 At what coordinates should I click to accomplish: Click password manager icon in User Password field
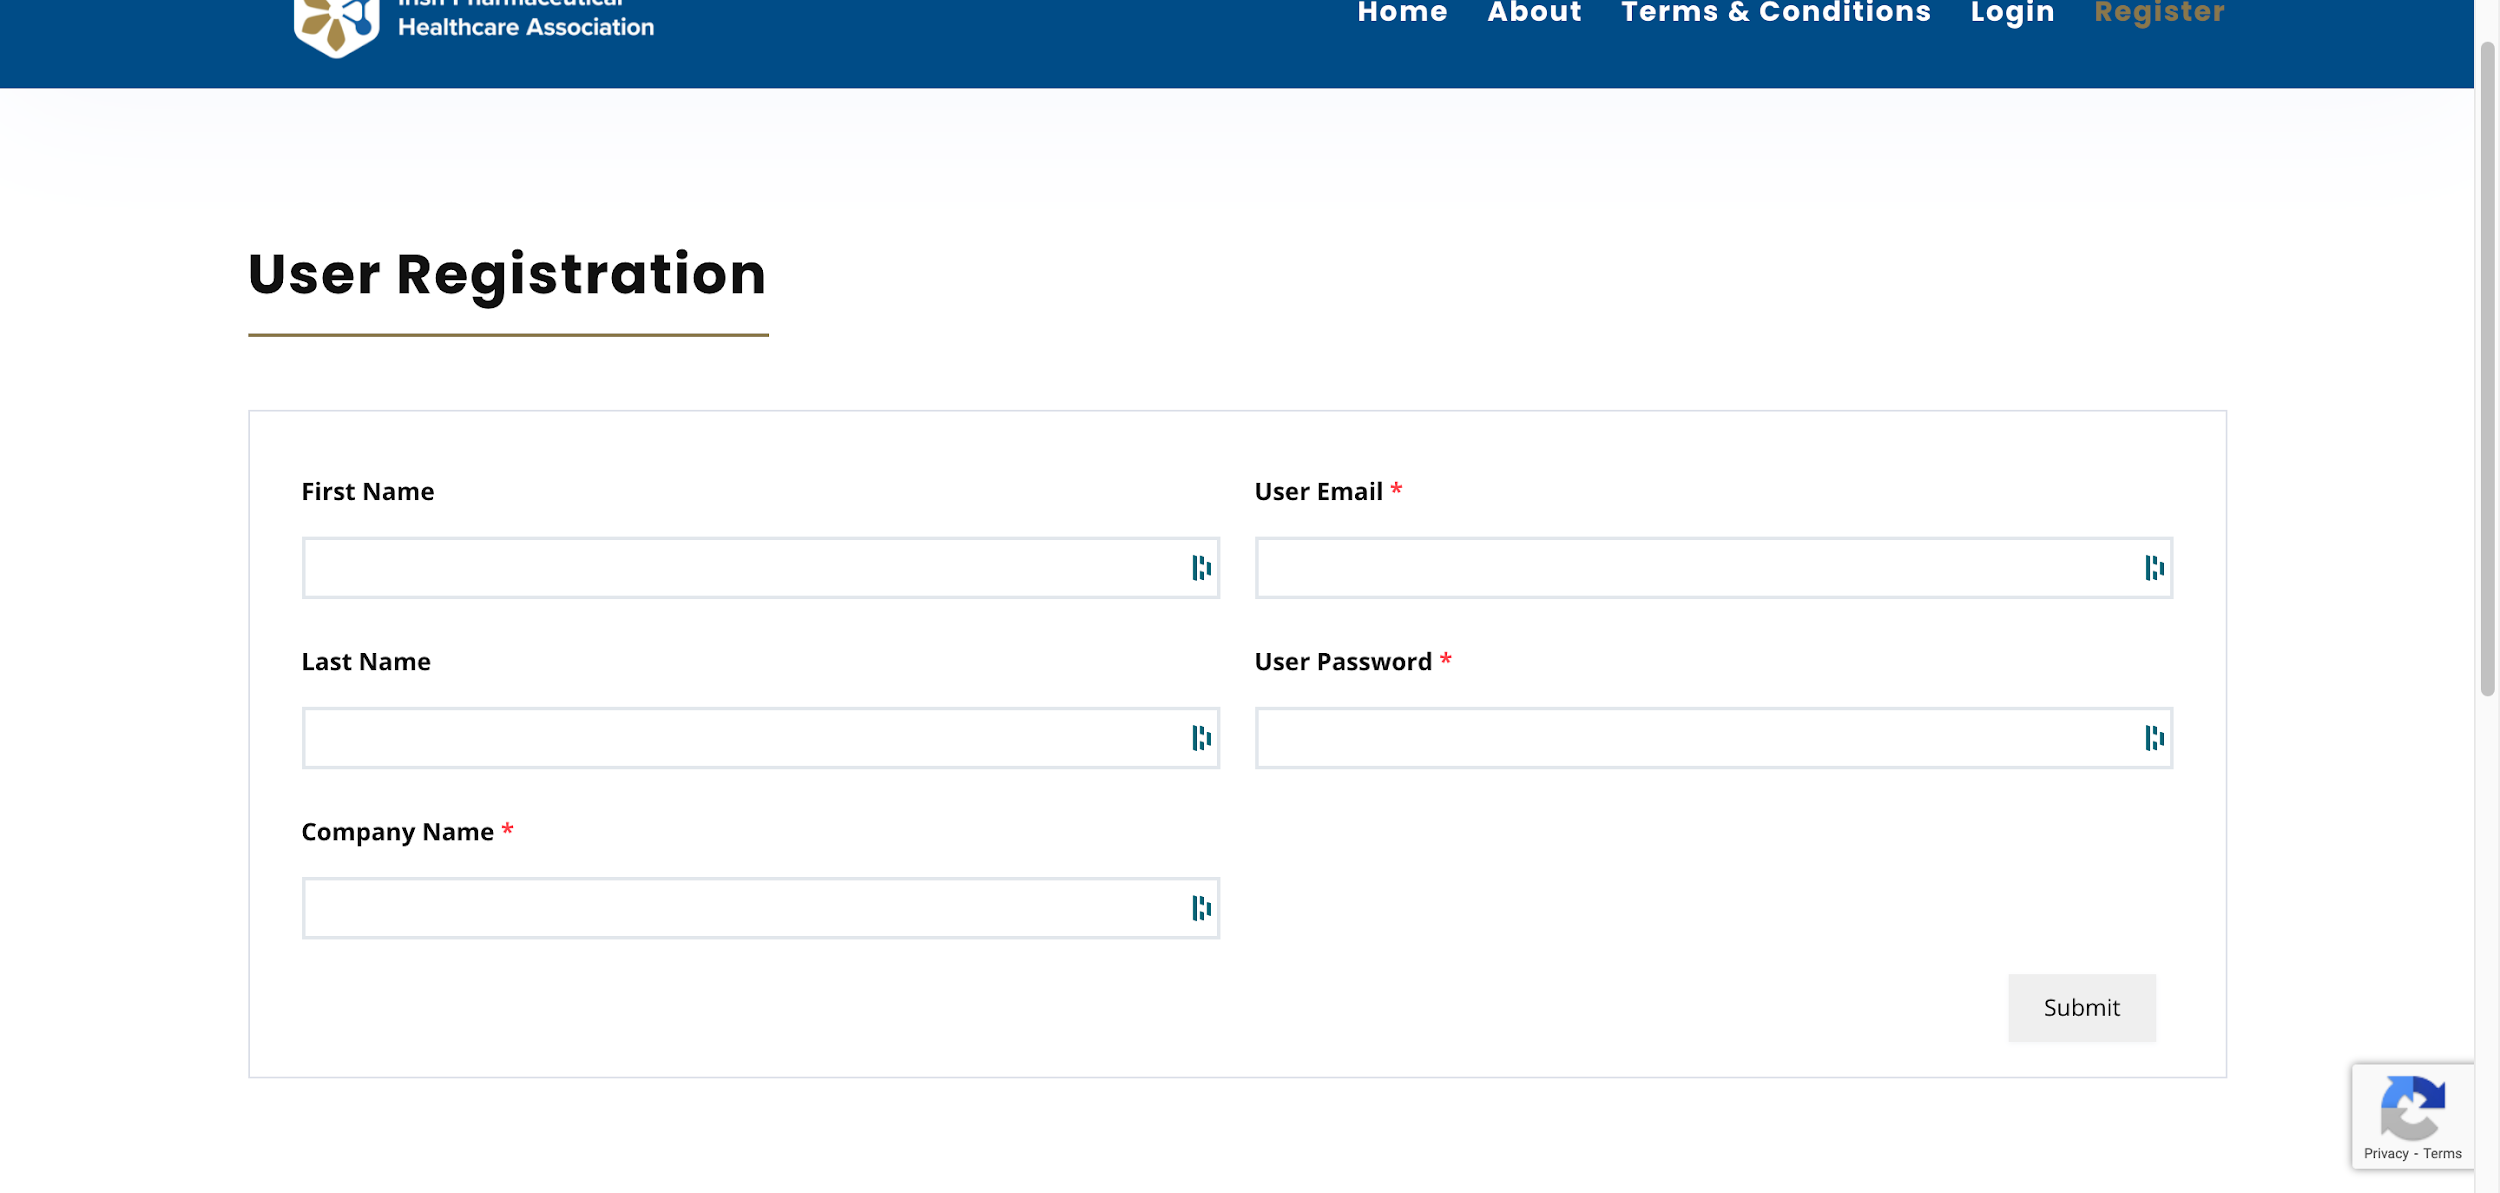click(x=2154, y=738)
